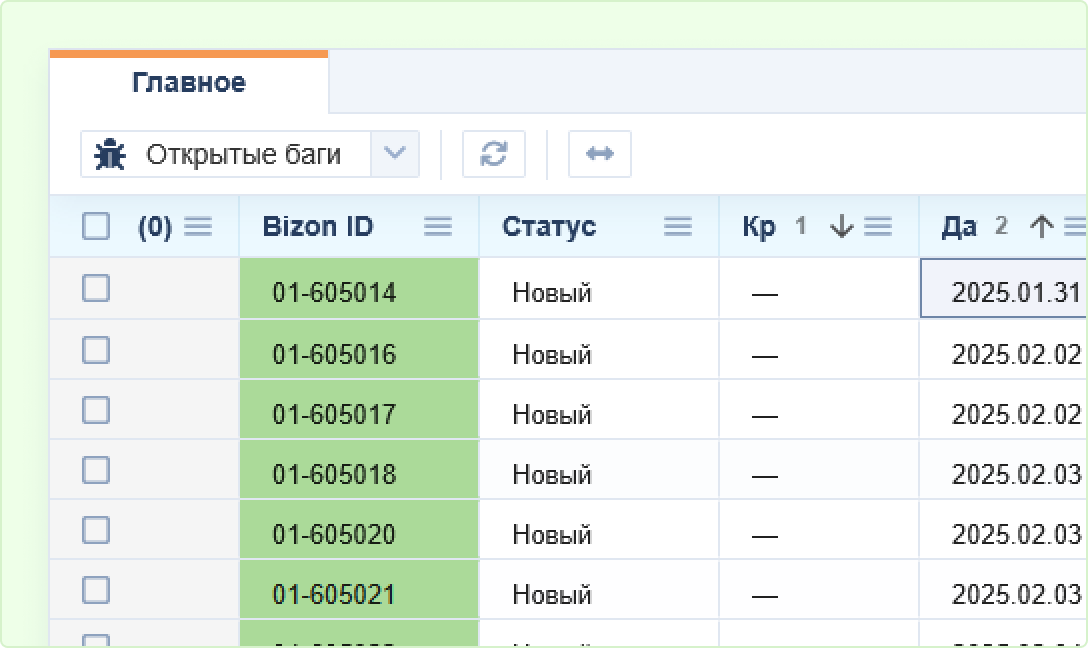Click the fit-width double-arrow icon

tap(599, 154)
